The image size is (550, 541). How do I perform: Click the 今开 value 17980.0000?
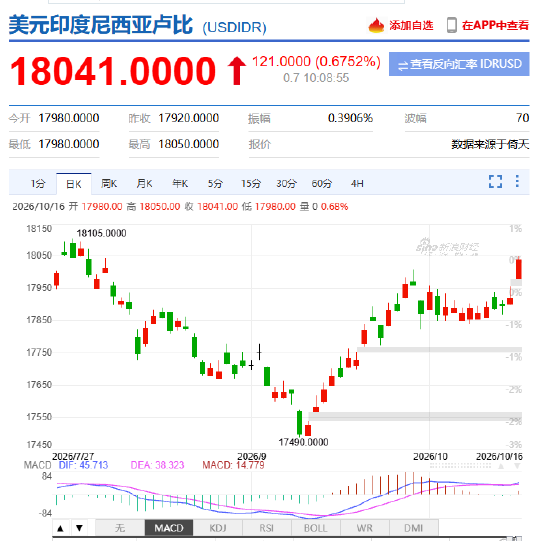[x=69, y=118]
